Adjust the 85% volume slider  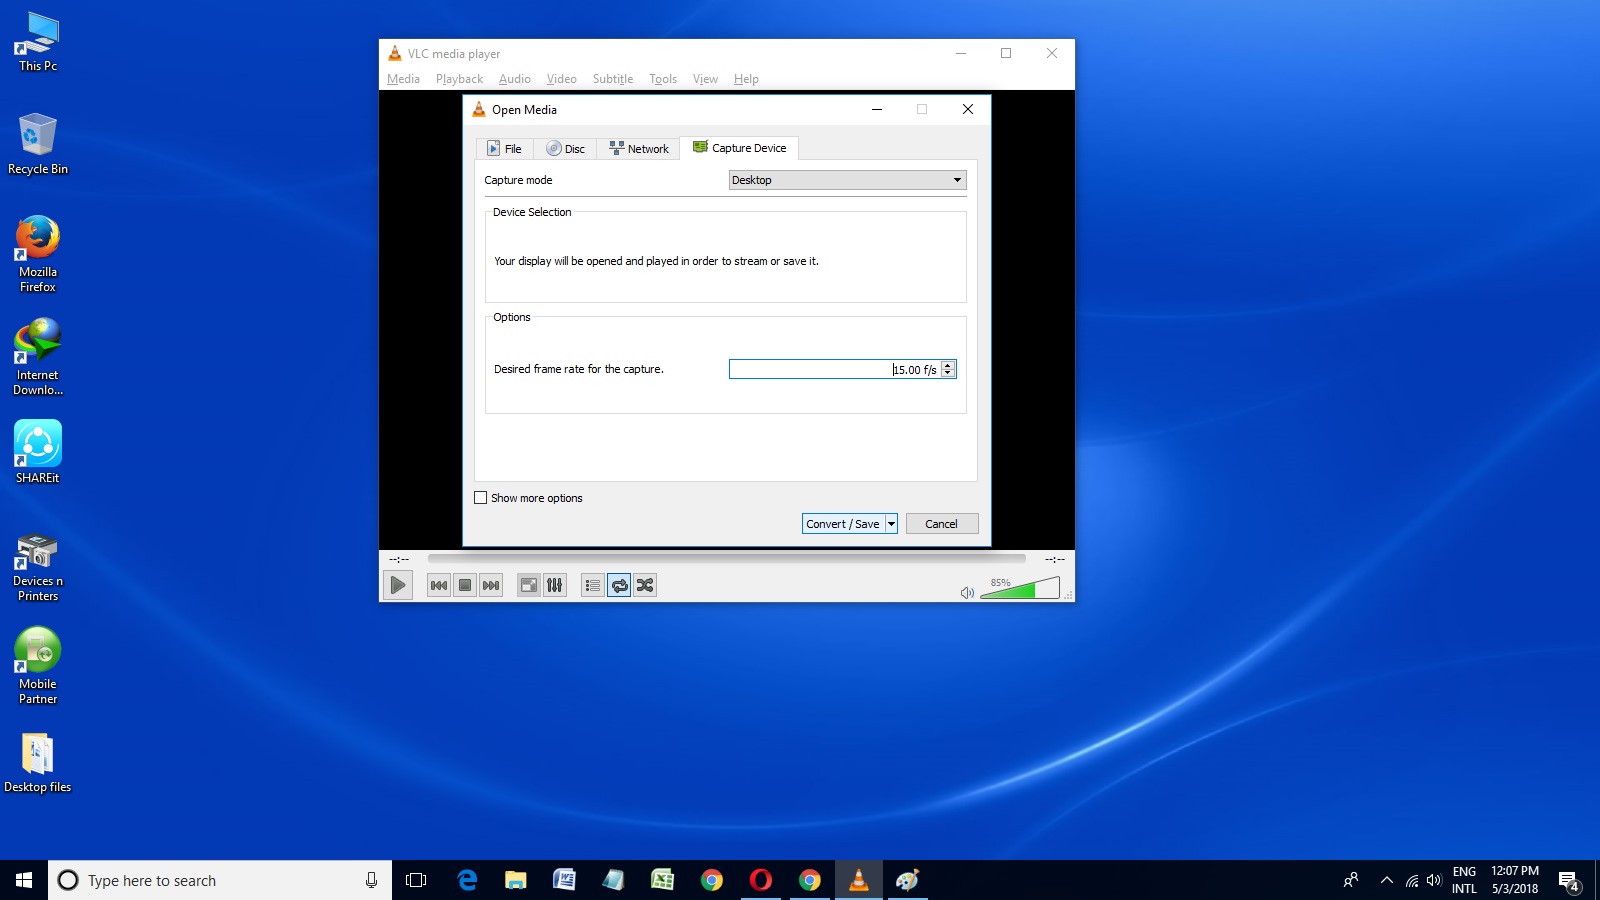point(1020,591)
